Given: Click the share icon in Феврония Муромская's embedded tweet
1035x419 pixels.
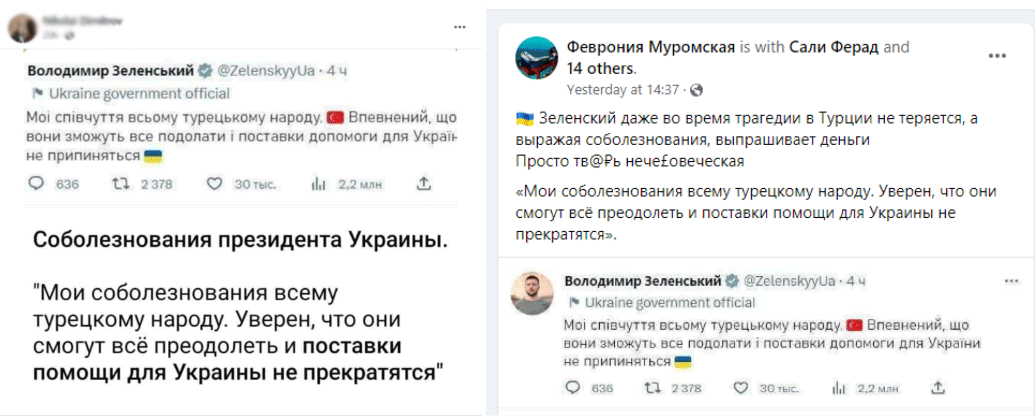Looking at the screenshot, I should [x=939, y=387].
